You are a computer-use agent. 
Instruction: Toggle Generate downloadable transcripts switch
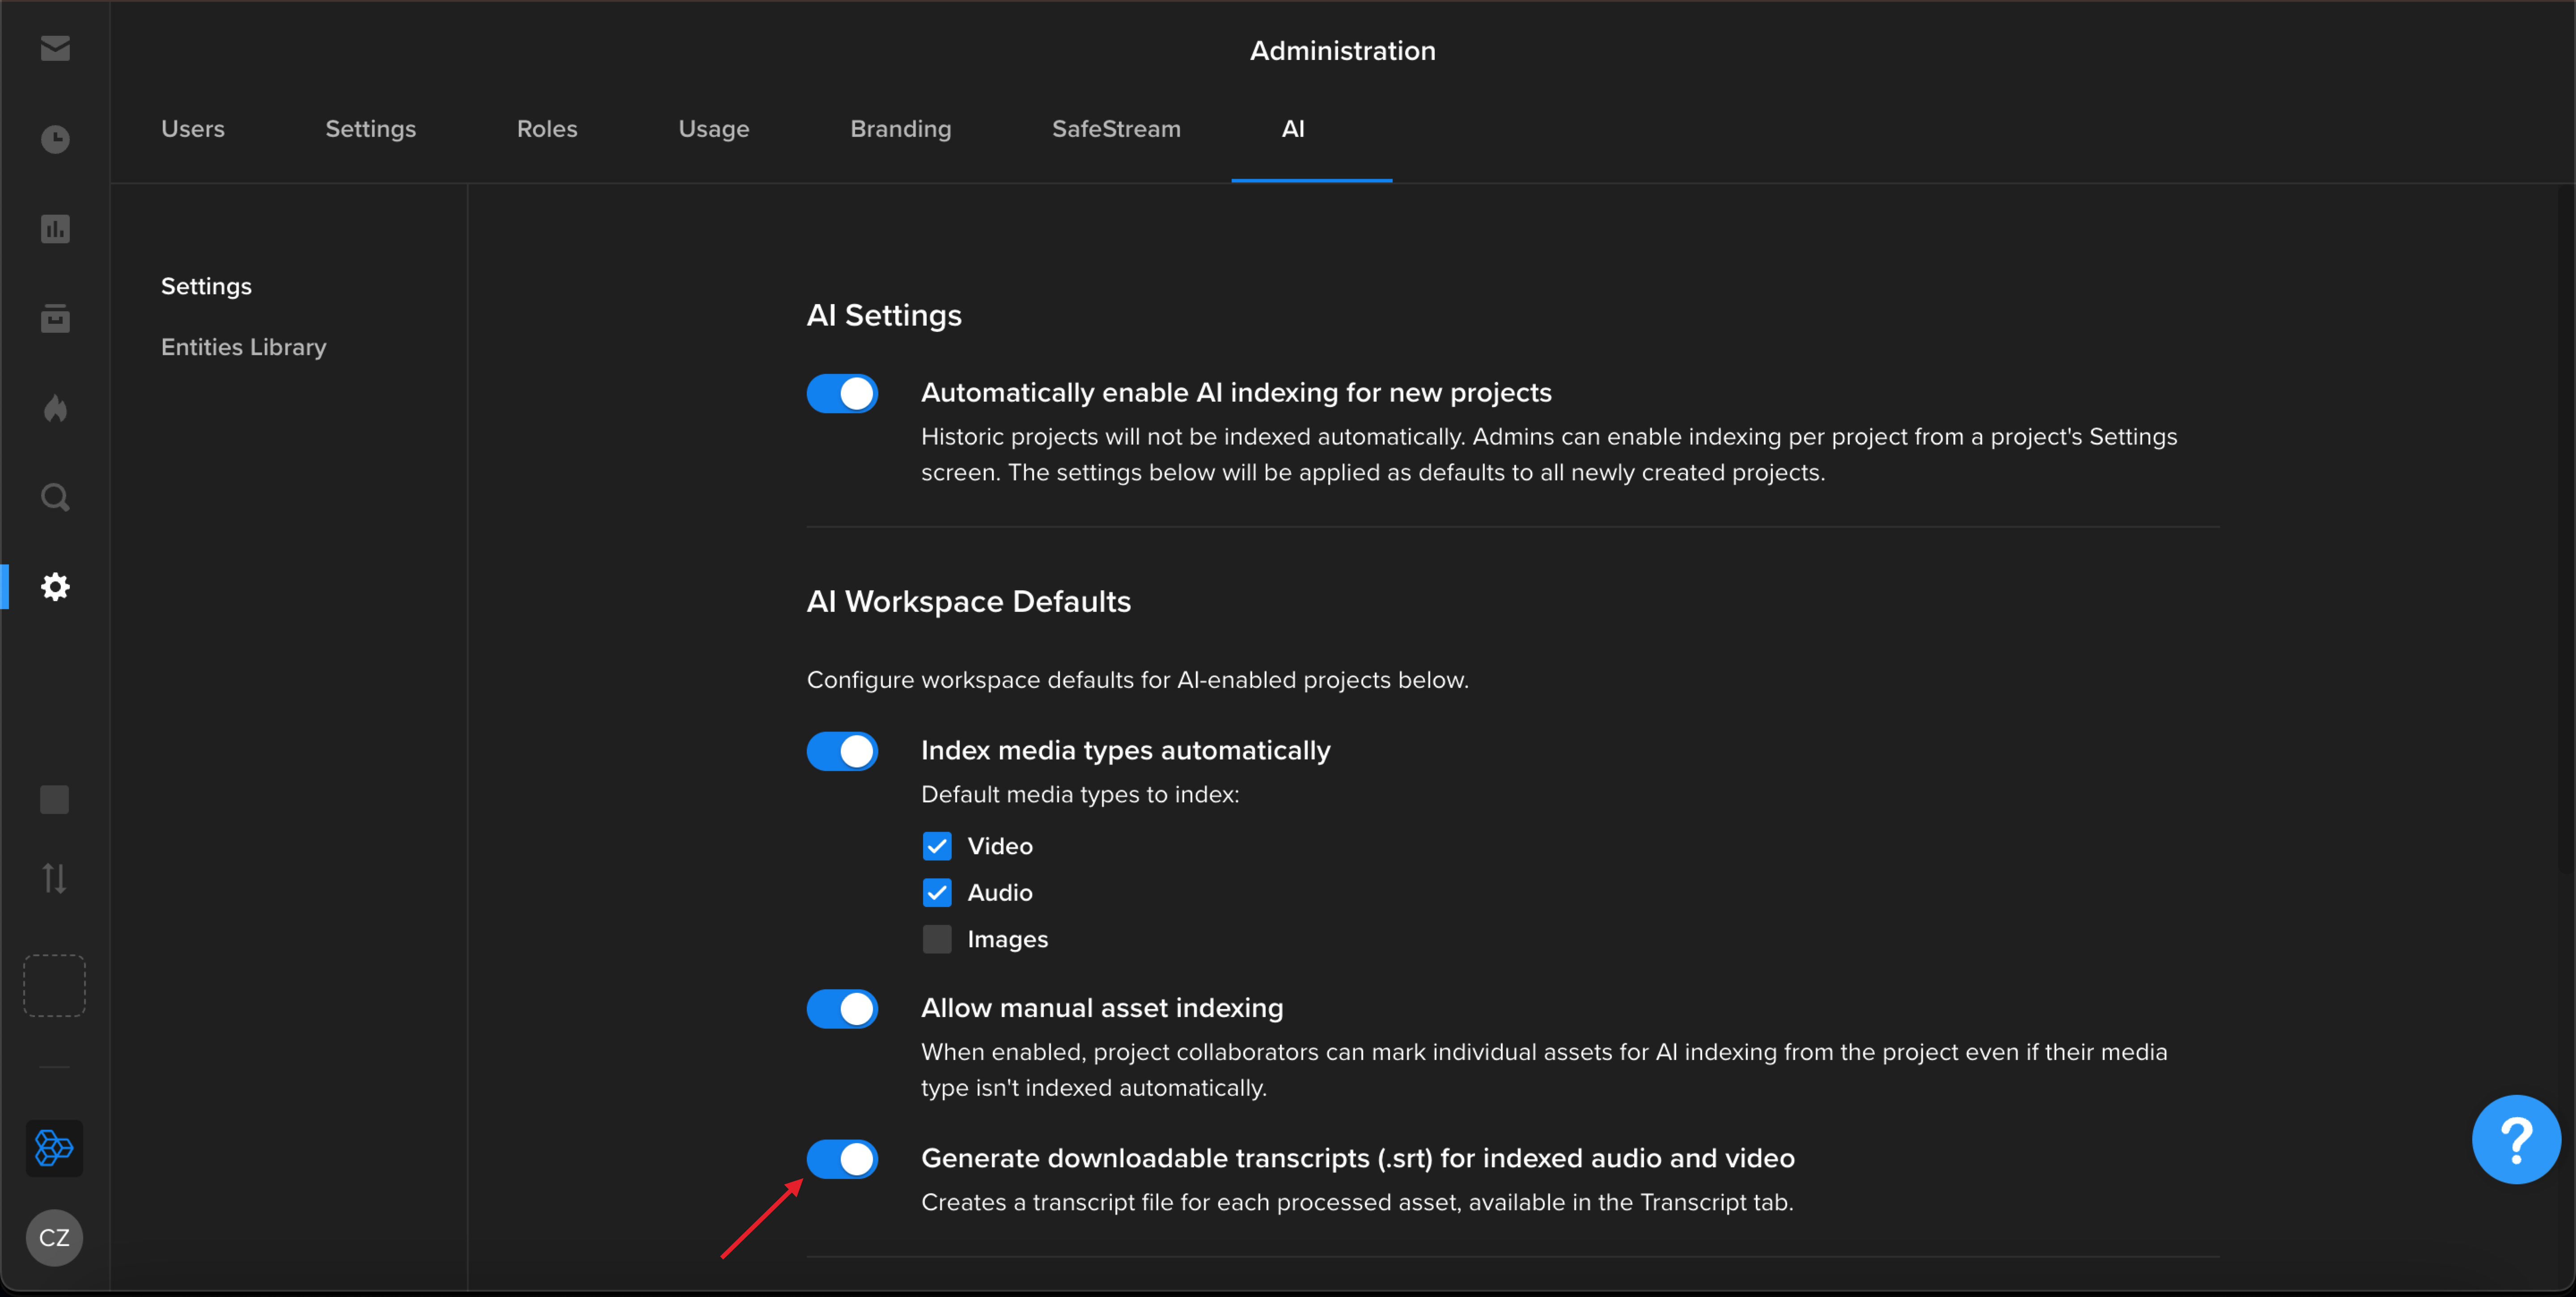(842, 1159)
